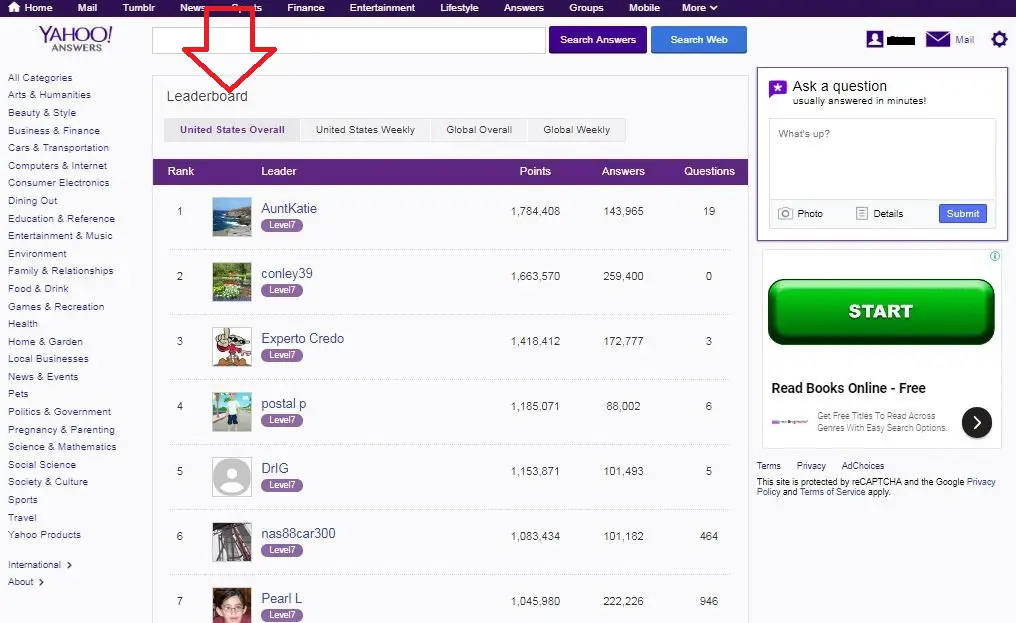The image size is (1016, 623).
Task: Open postal p's avatar
Action: click(x=232, y=412)
